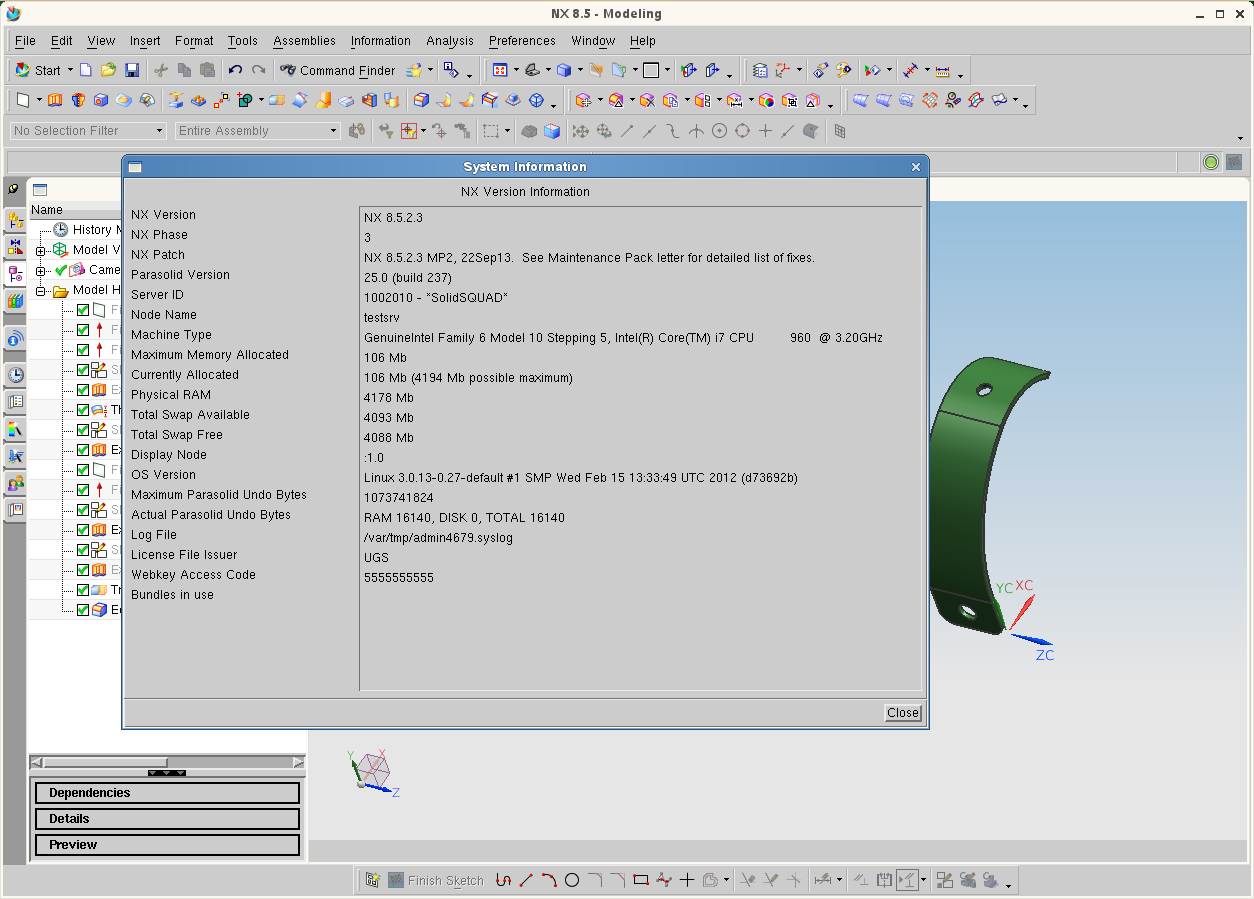
Task: Click the Start button
Action: click(39, 71)
